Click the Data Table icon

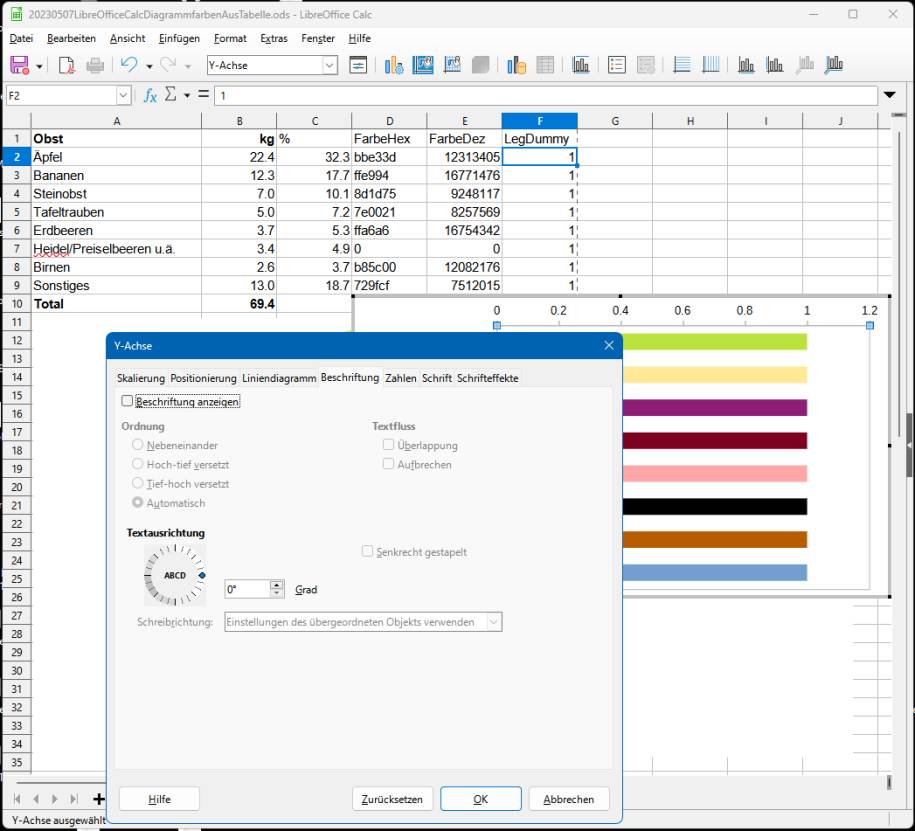click(545, 65)
